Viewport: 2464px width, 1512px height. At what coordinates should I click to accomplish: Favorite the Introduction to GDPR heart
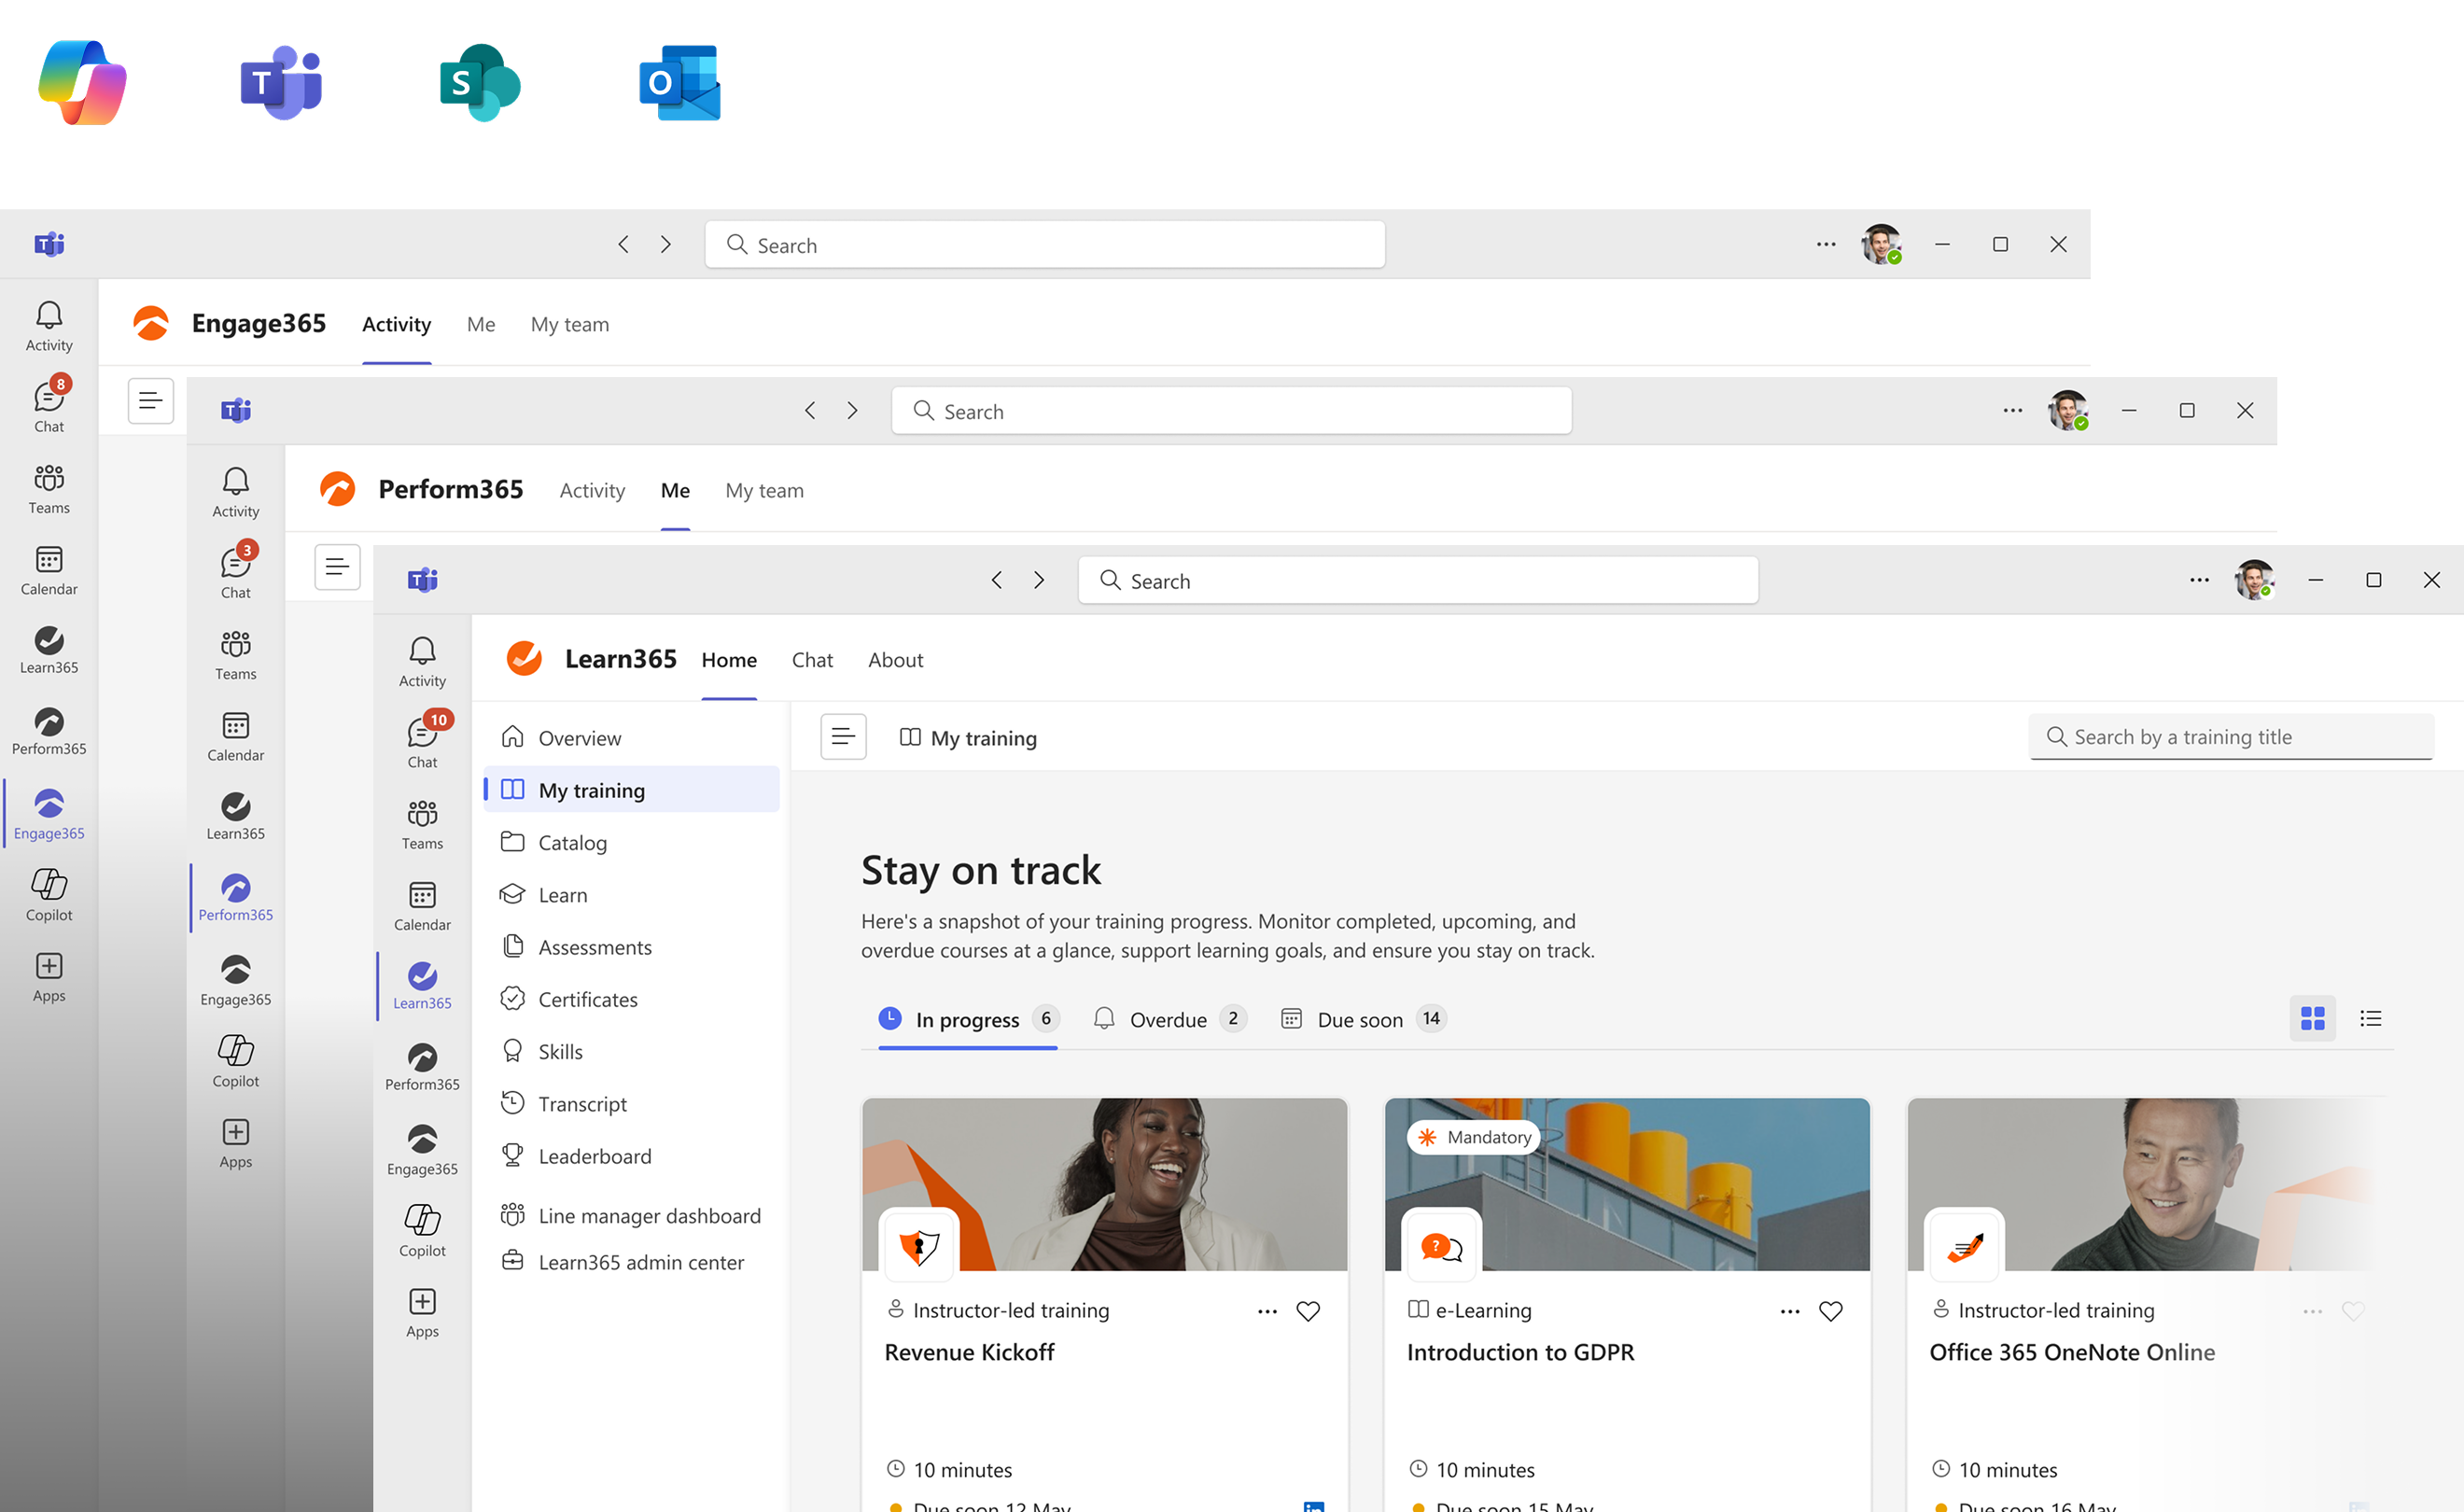(x=1831, y=1311)
